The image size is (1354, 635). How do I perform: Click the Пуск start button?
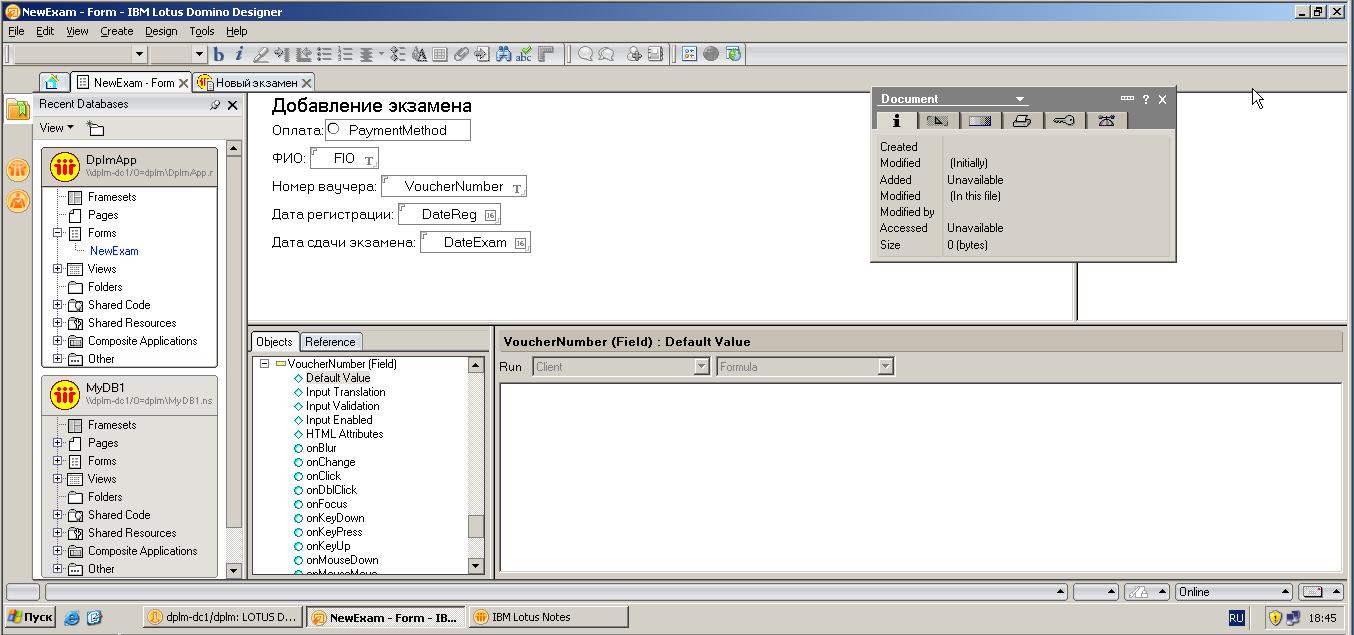click(x=30, y=618)
